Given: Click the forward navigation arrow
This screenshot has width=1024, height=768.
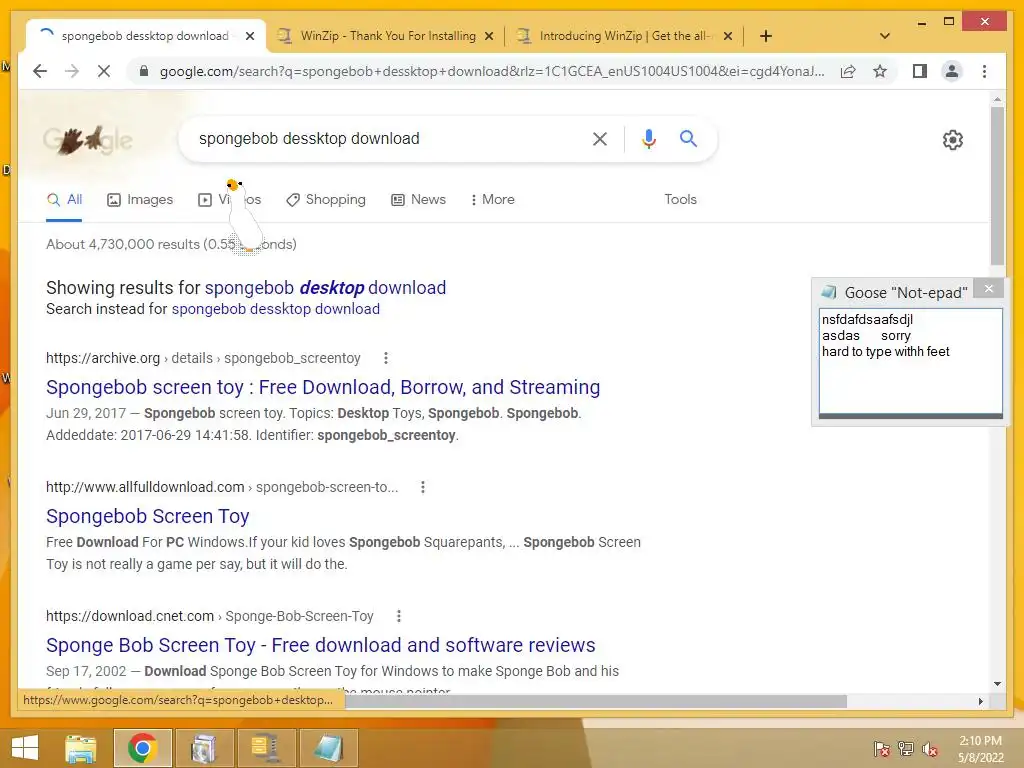Looking at the screenshot, I should pyautogui.click(x=72, y=71).
